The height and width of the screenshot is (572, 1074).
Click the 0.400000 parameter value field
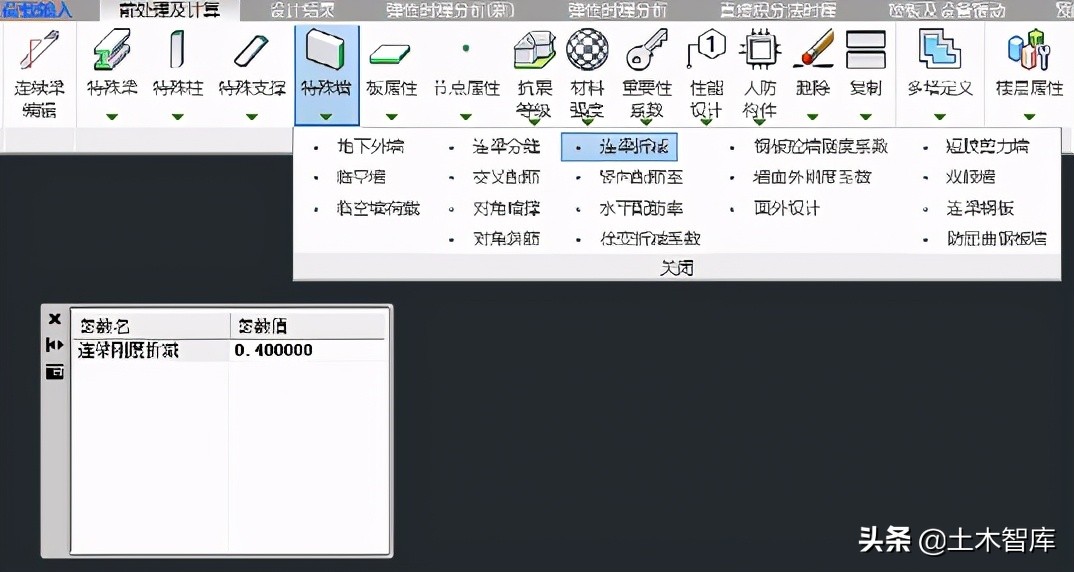[307, 350]
